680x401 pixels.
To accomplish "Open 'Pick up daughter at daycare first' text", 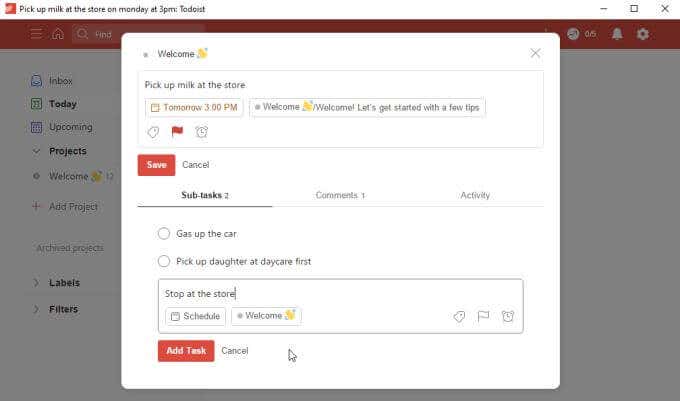I will [244, 261].
